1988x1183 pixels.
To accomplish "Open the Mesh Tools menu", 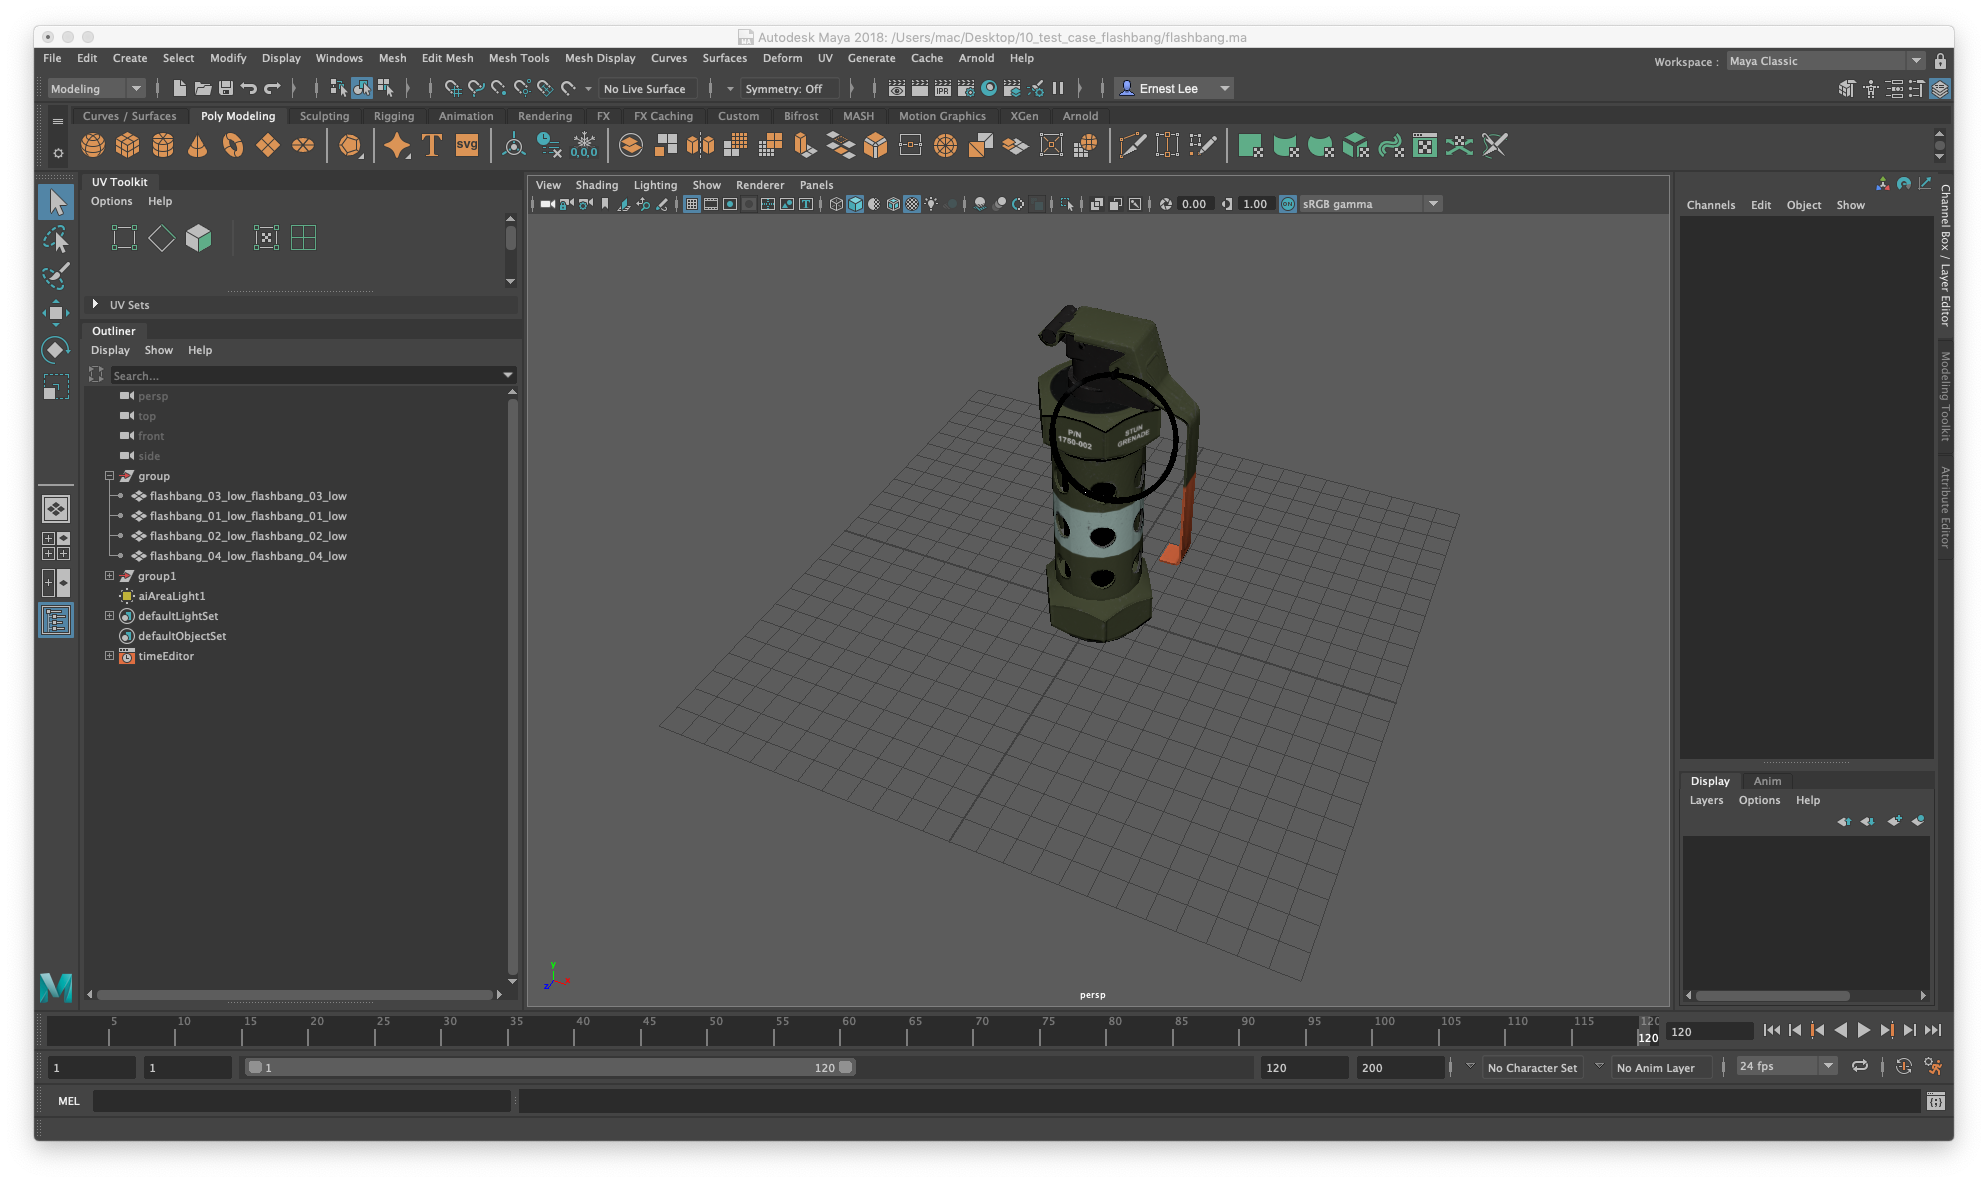I will pos(519,58).
